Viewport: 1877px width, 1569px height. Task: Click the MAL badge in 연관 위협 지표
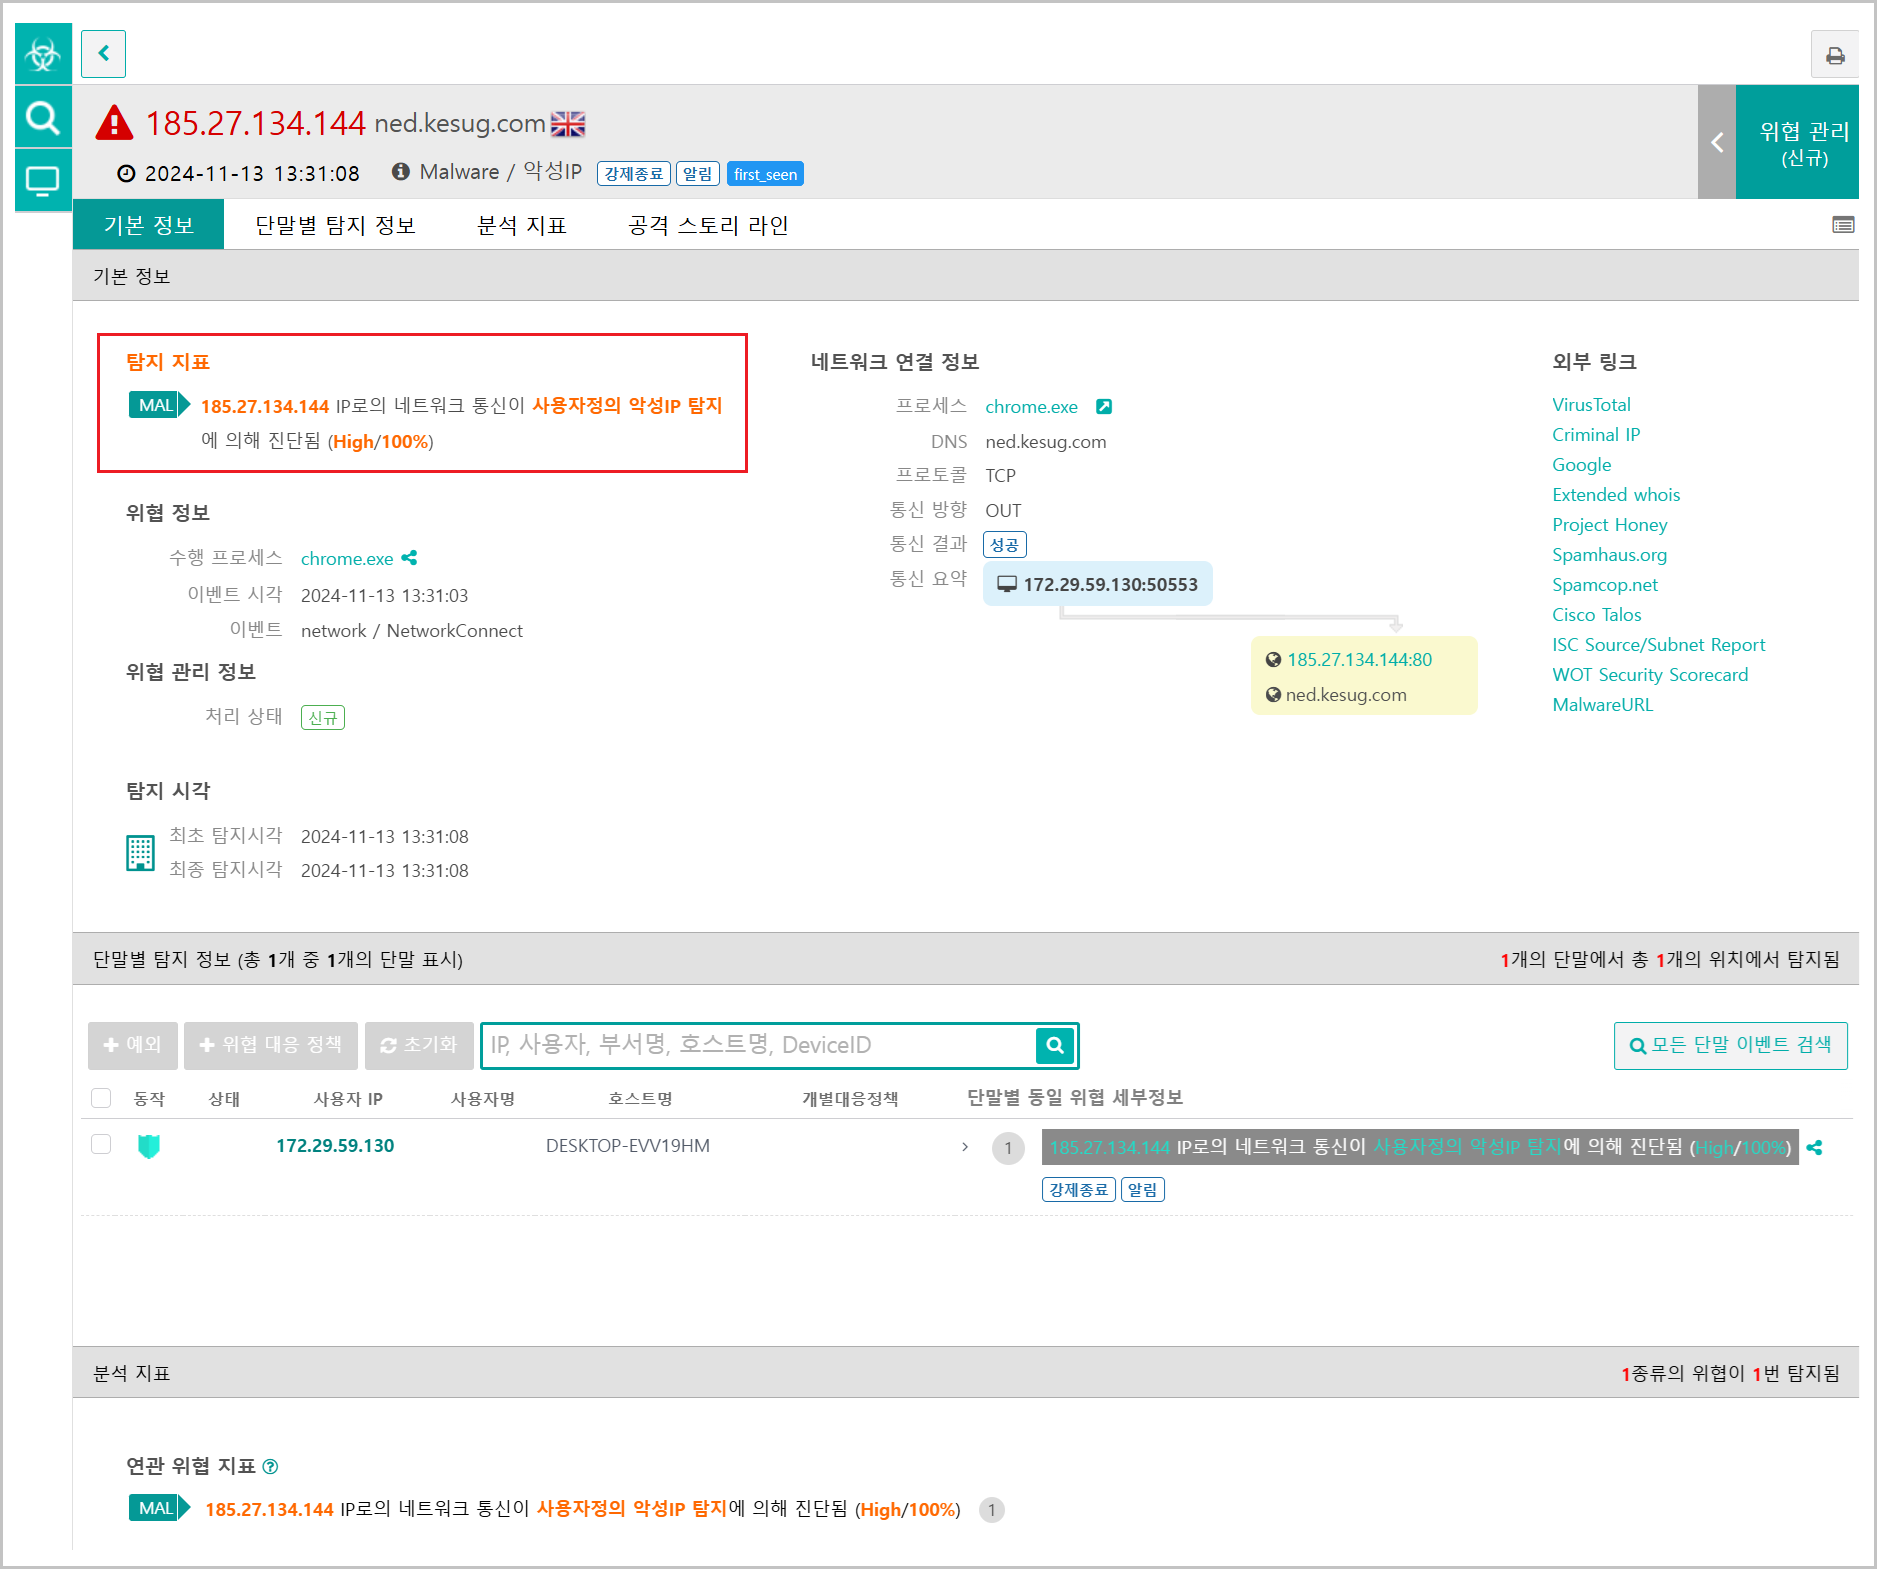159,1508
